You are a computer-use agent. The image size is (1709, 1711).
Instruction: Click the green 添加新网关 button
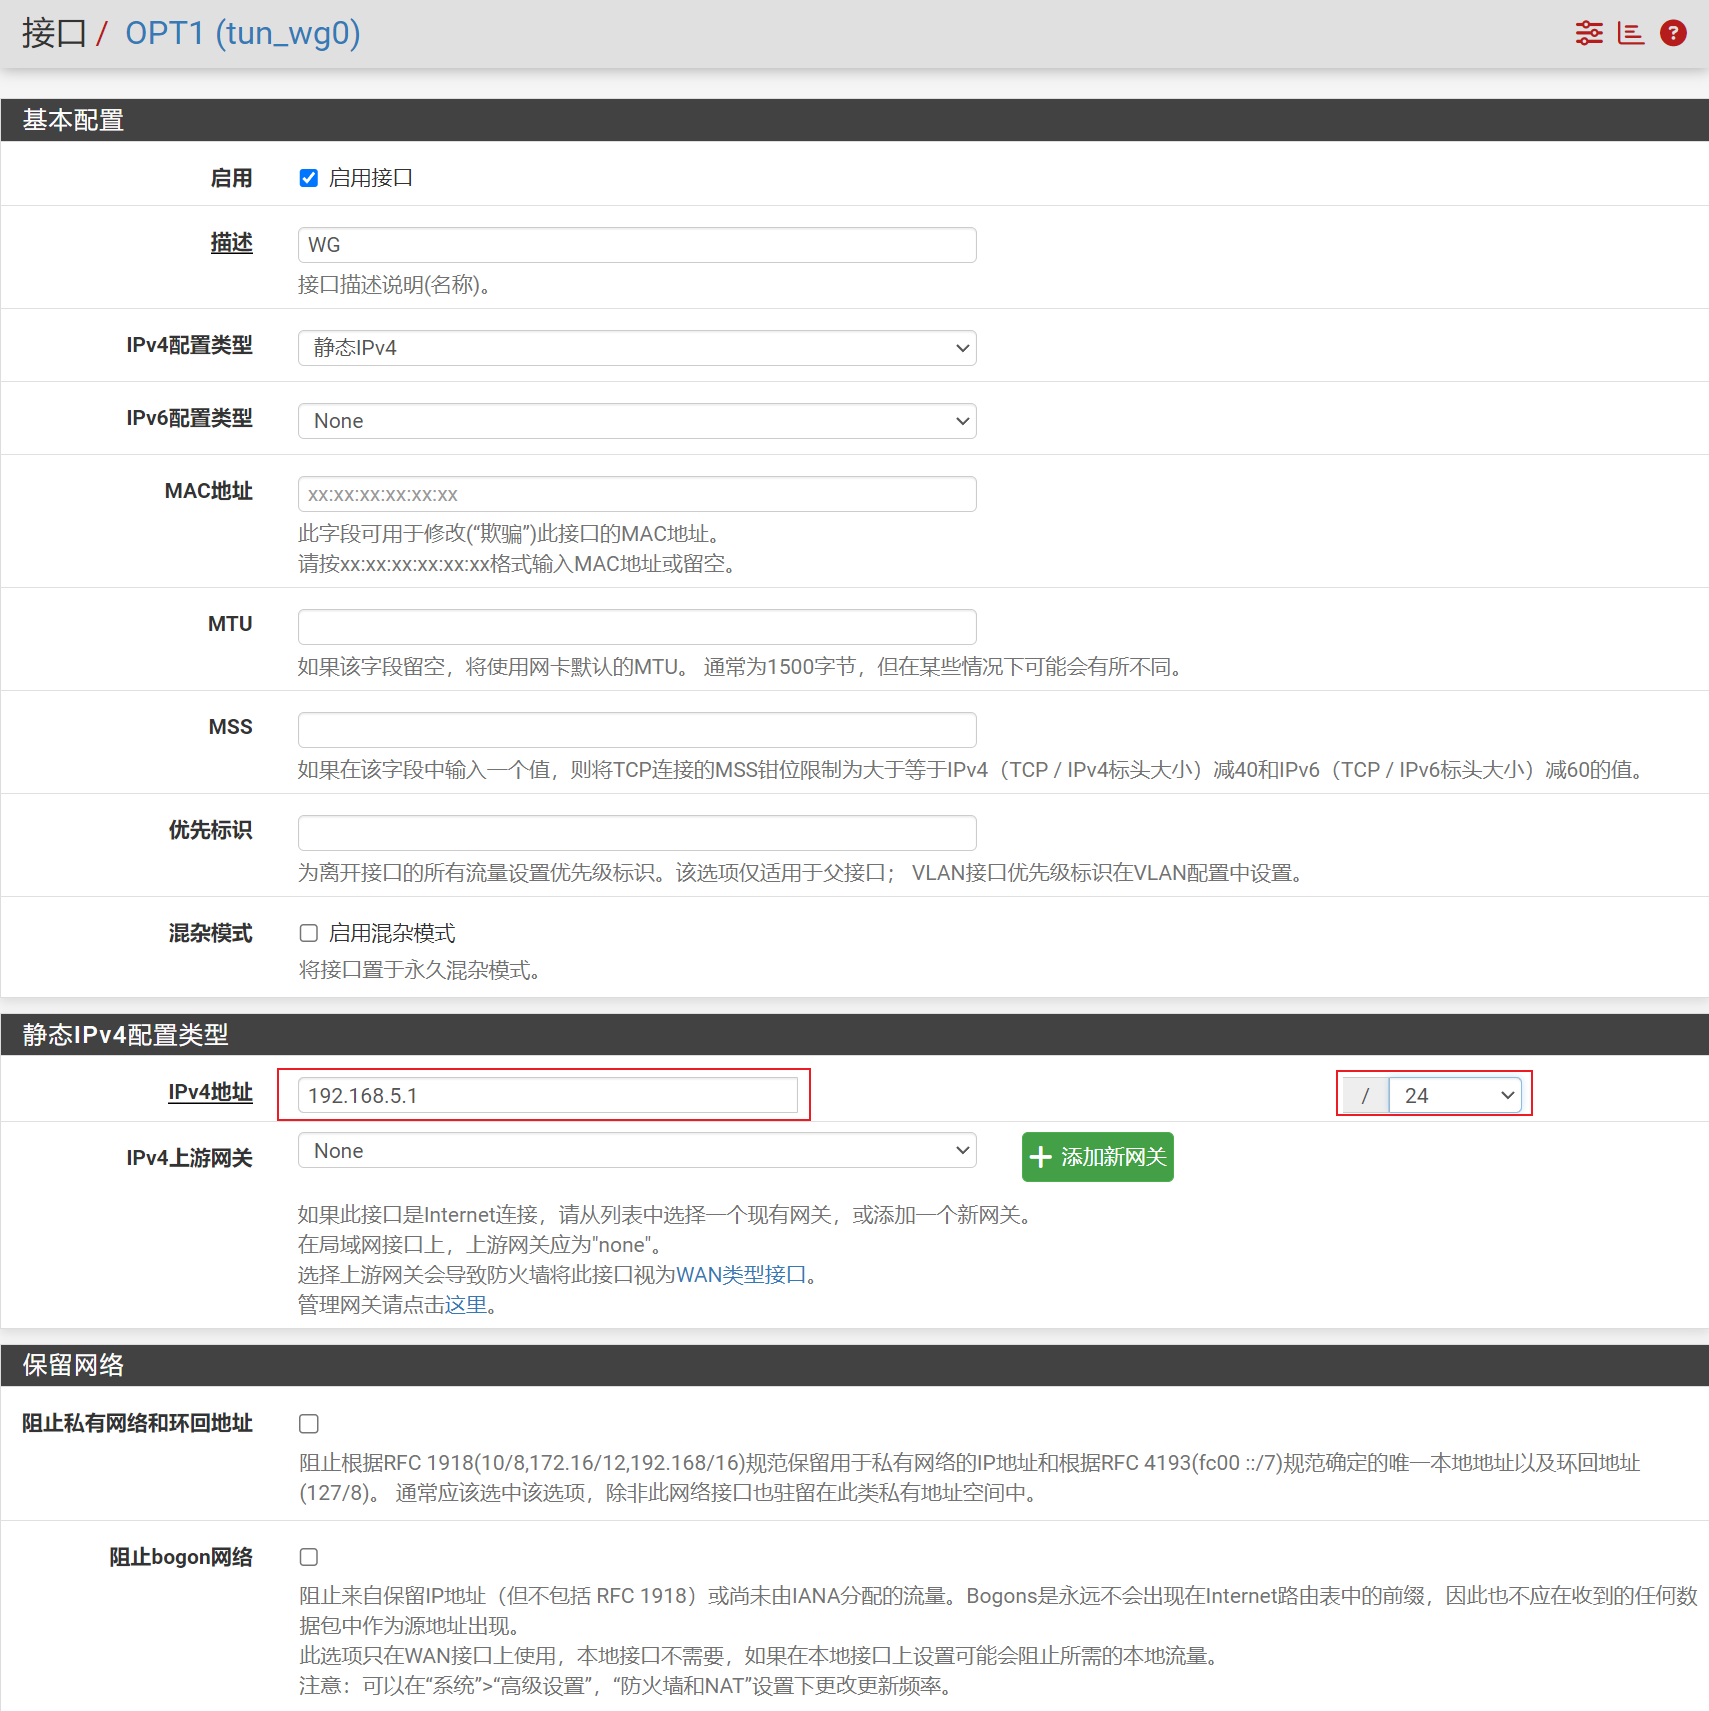tap(1097, 1157)
